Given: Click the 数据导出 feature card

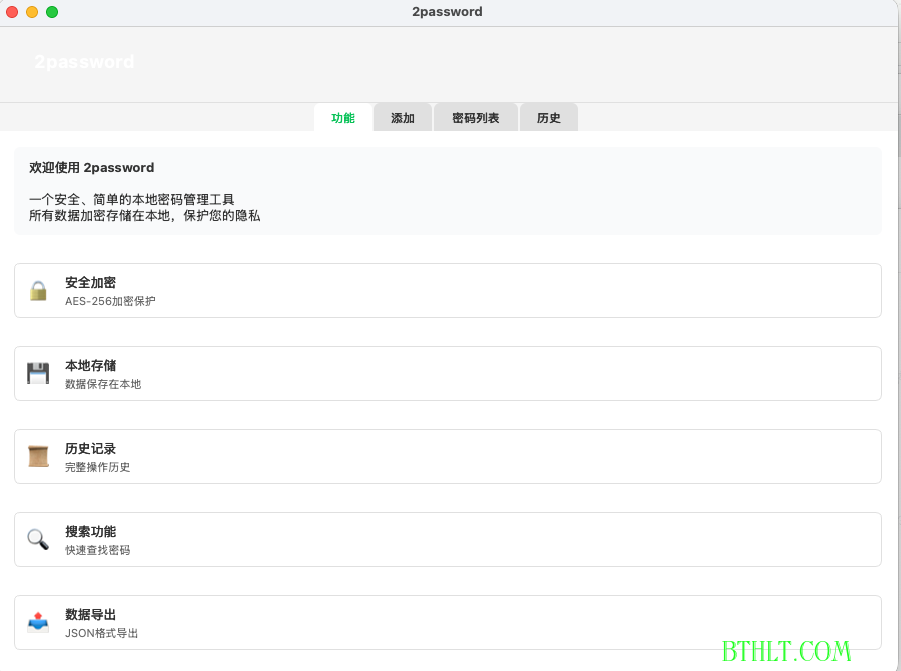Looking at the screenshot, I should (447, 621).
